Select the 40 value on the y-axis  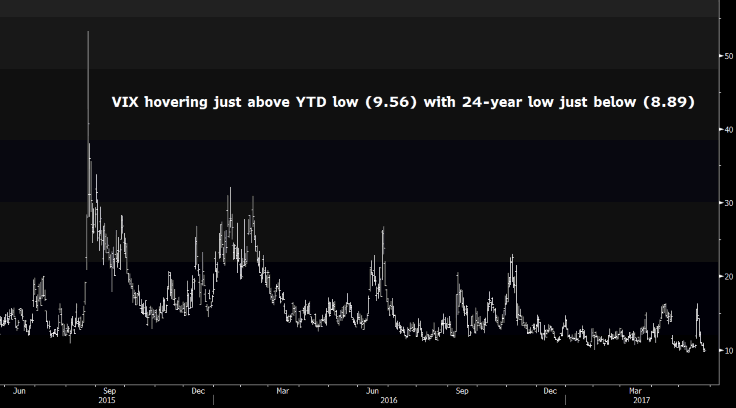tap(728, 130)
